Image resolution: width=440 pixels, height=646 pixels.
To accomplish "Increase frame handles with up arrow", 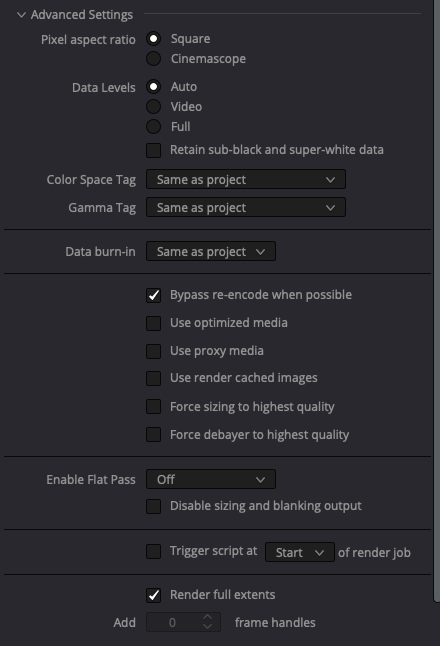I will pyautogui.click(x=208, y=618).
